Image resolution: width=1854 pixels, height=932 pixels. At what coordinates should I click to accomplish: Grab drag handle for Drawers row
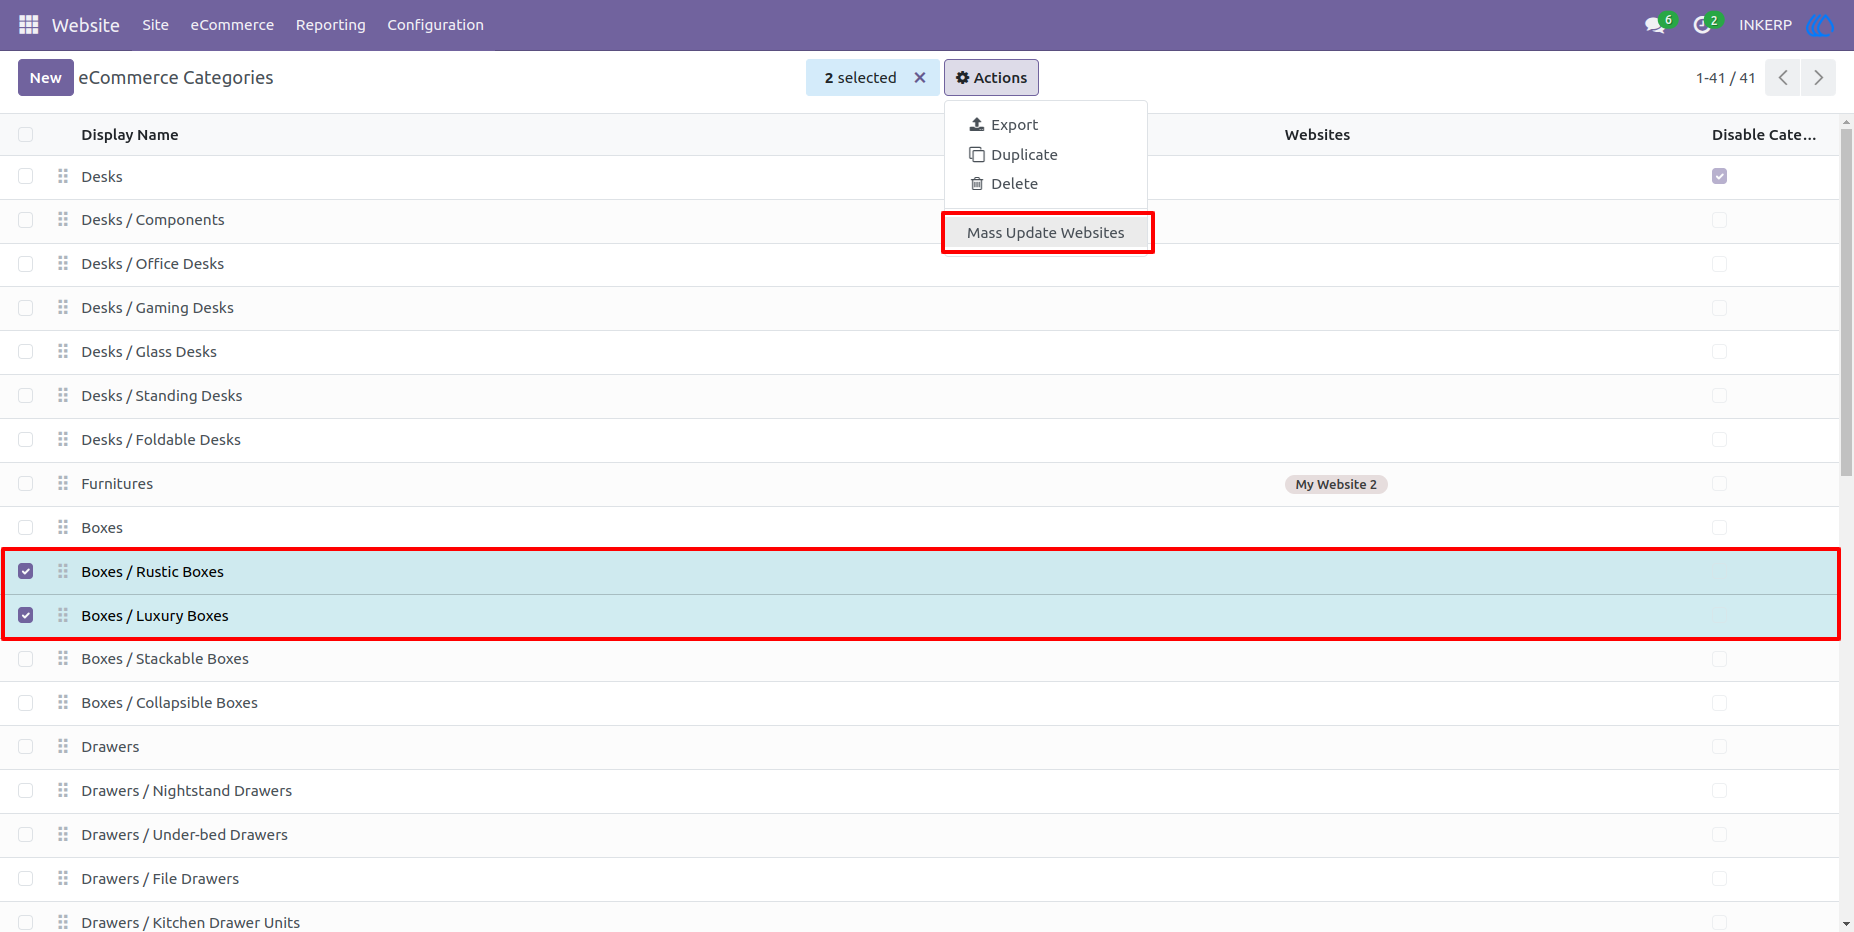pos(63,746)
